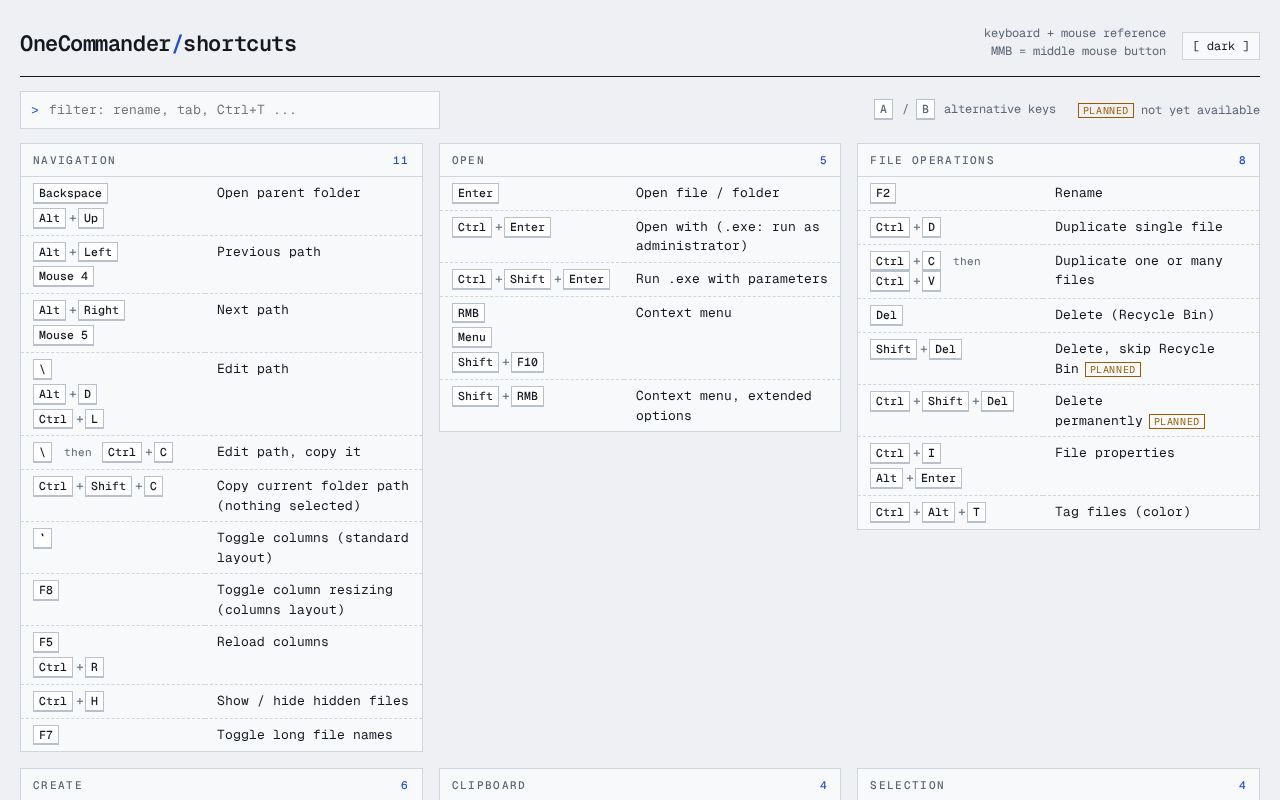Select the CLIPBOARD section heading
This screenshot has width=1280, height=800.
(x=489, y=785)
